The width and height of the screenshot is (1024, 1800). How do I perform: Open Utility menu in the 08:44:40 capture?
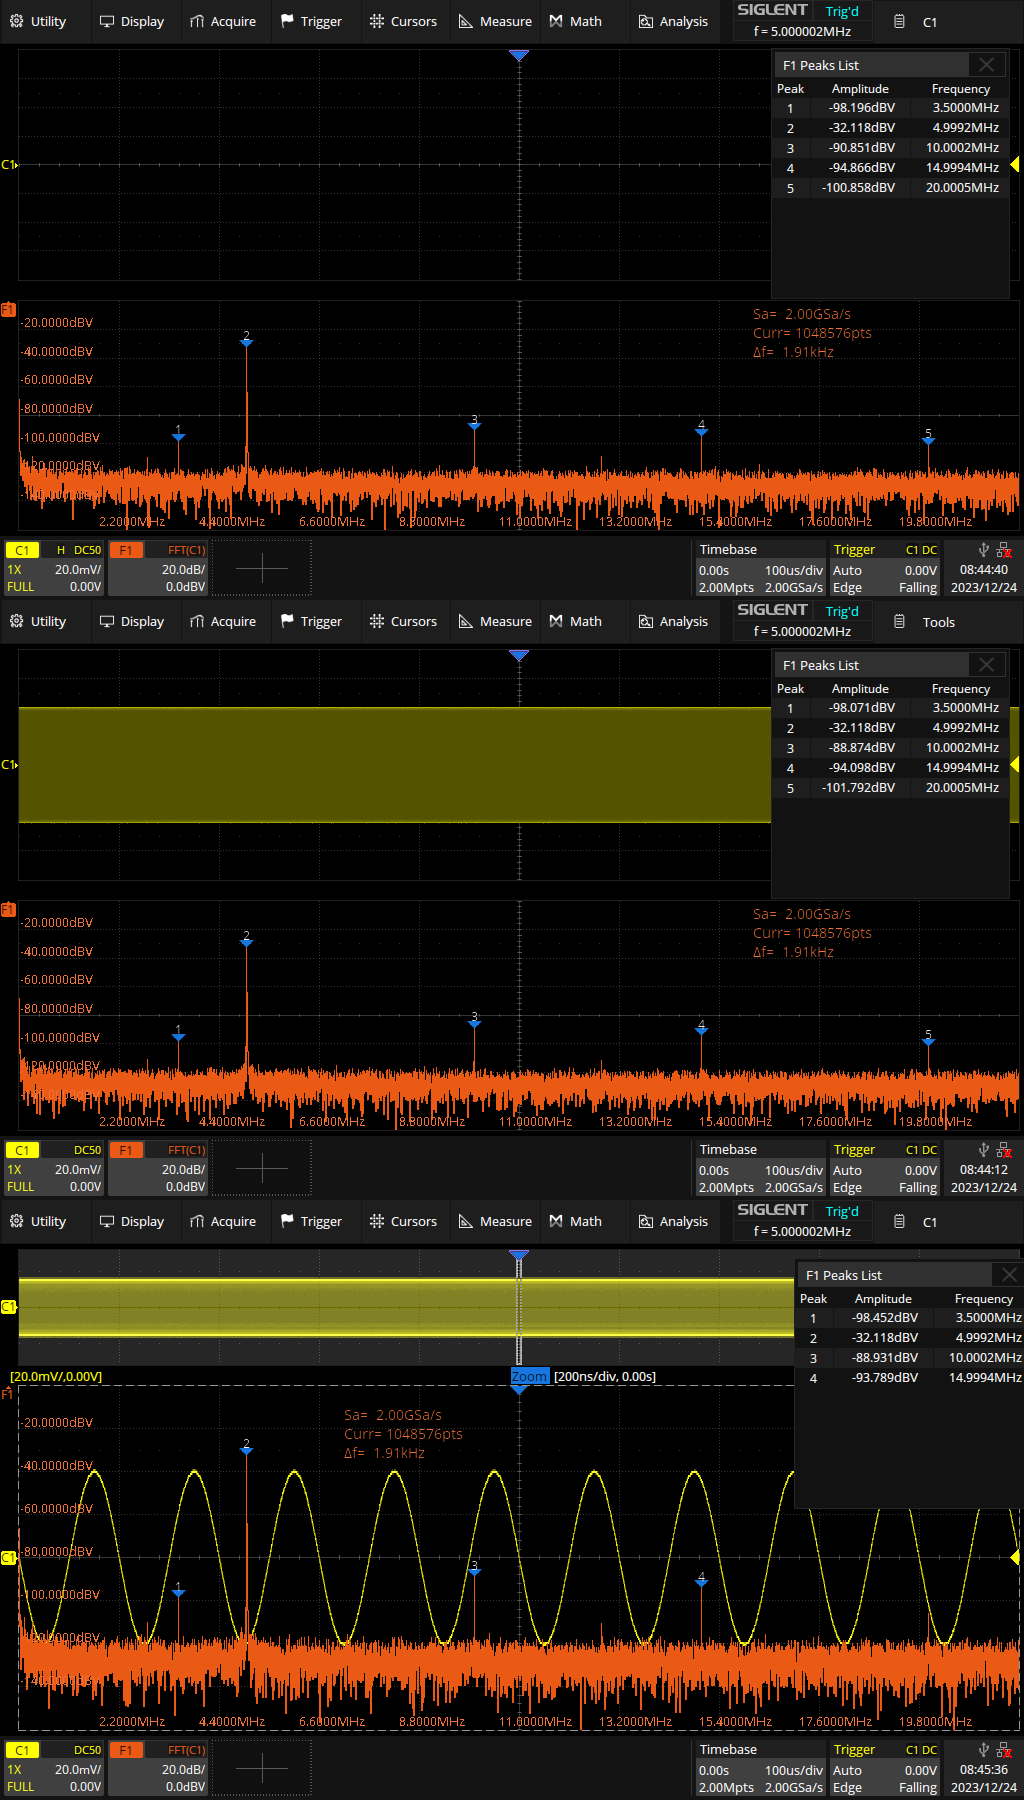[x=38, y=21]
